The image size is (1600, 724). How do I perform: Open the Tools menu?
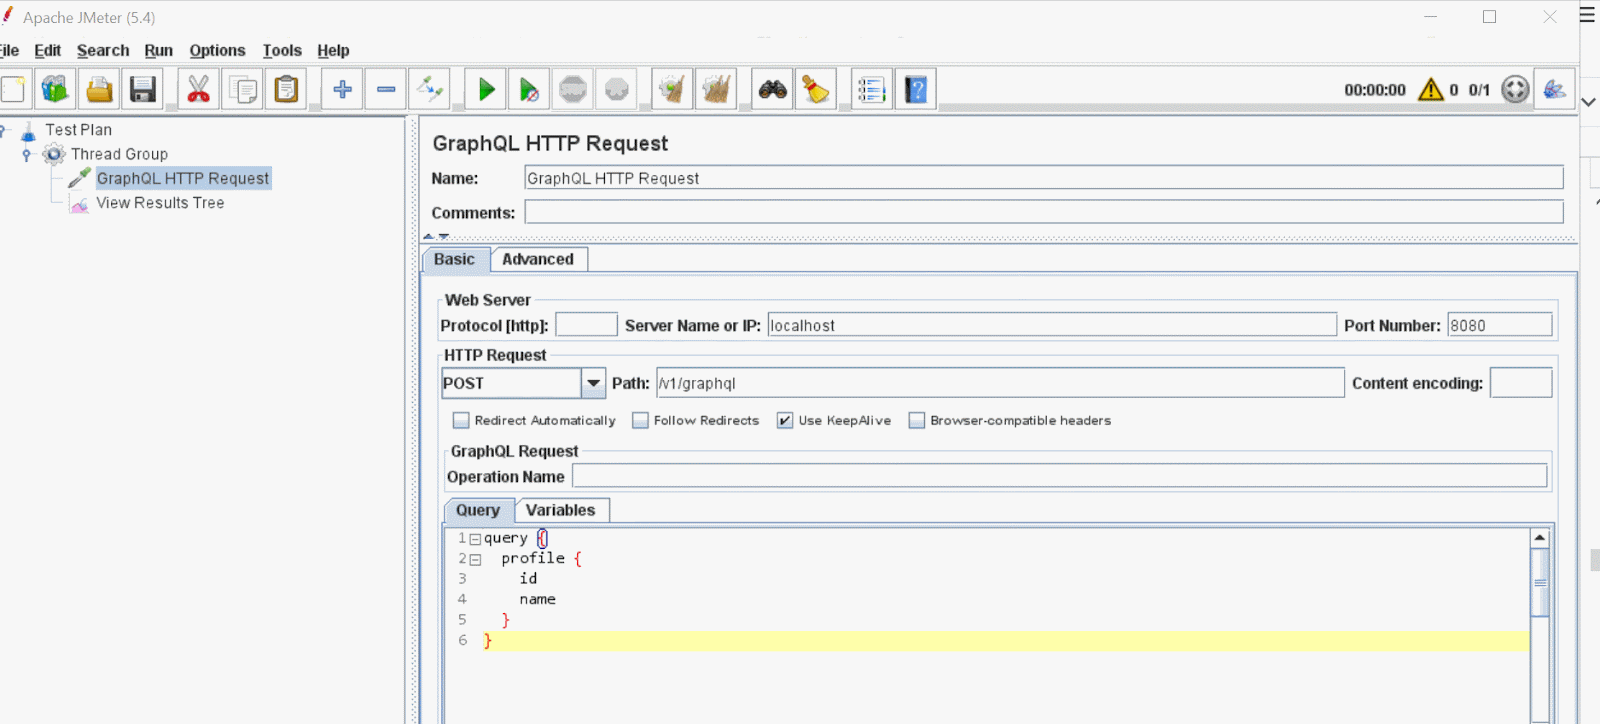[282, 50]
